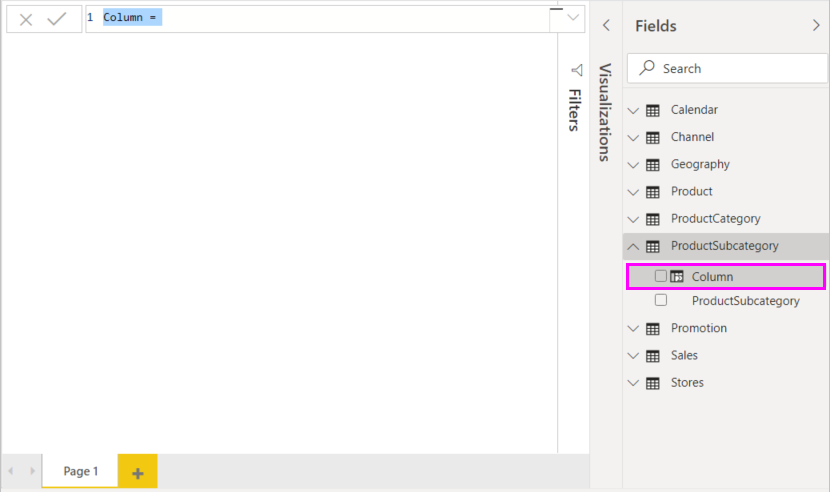The height and width of the screenshot is (492, 830).
Task: Go to the previous page tab arrow
Action: point(11,470)
